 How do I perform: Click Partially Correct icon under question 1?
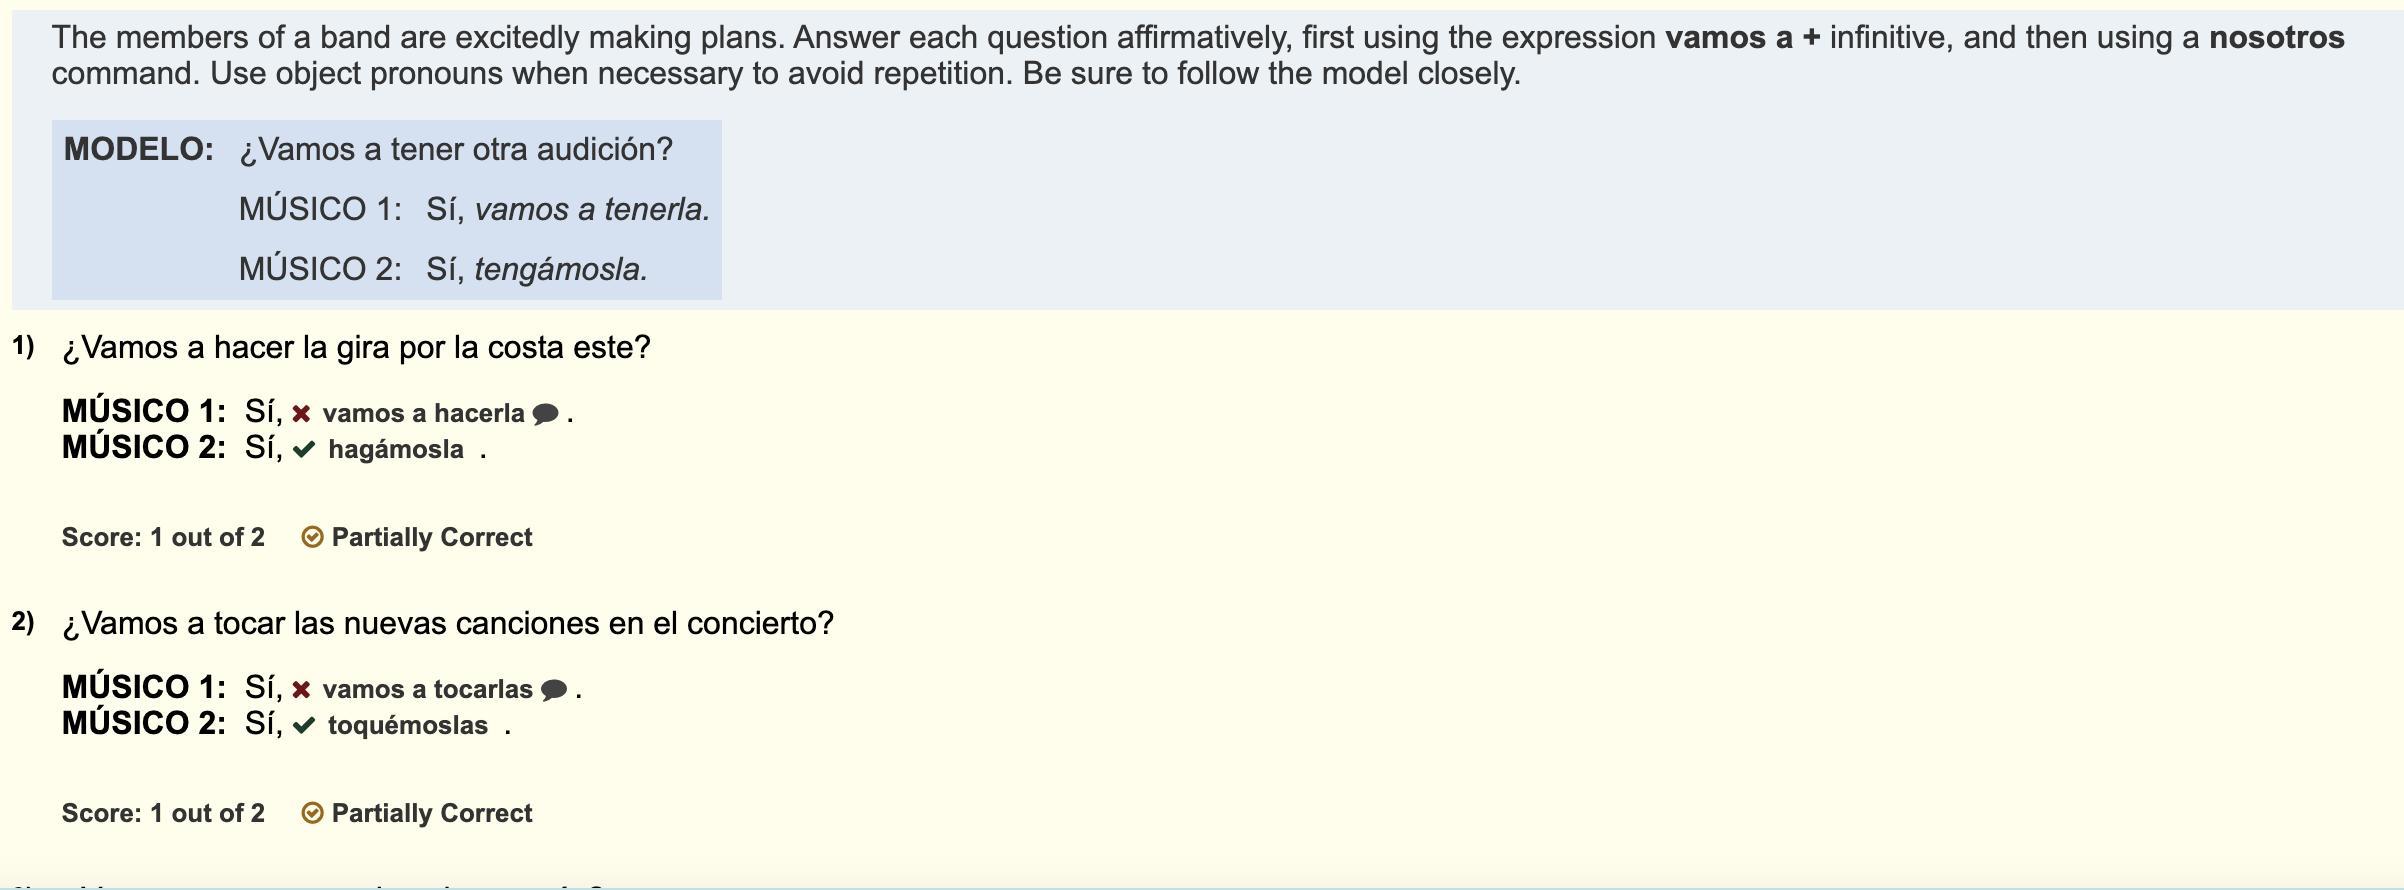pyautogui.click(x=312, y=538)
